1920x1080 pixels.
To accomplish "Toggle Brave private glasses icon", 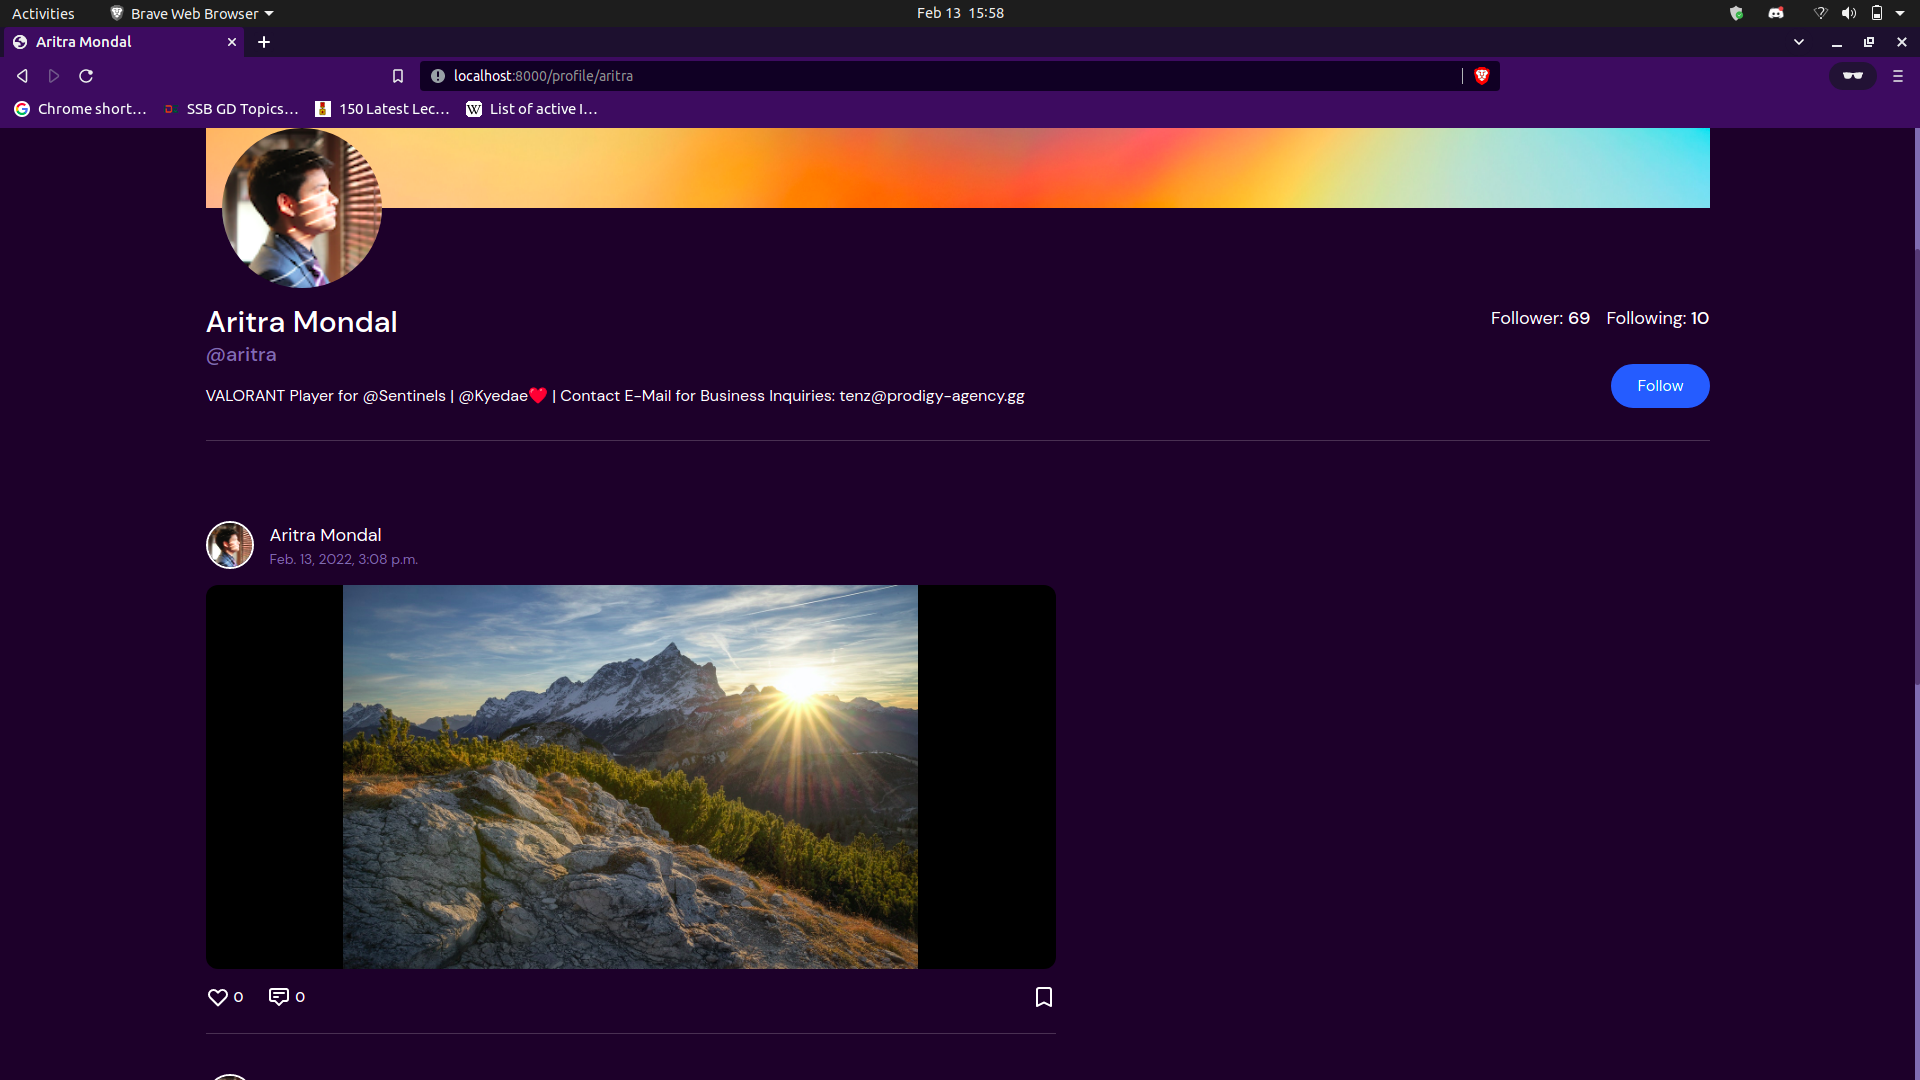I will (1852, 76).
